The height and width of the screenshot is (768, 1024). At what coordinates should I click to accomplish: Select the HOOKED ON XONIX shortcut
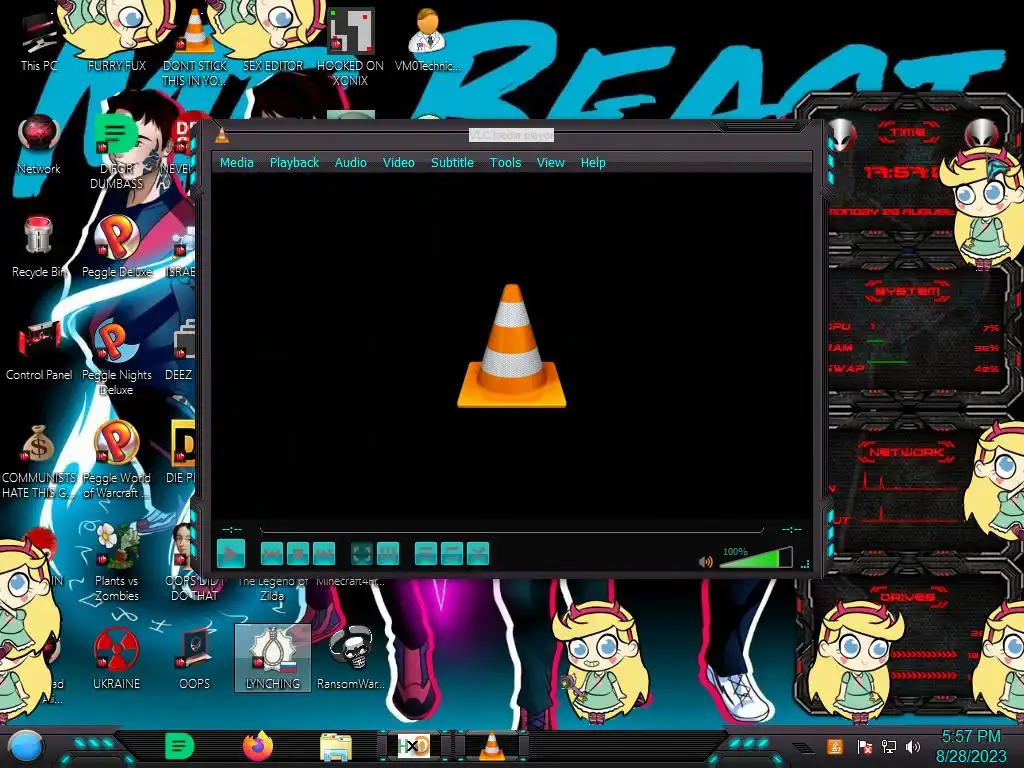[x=351, y=48]
